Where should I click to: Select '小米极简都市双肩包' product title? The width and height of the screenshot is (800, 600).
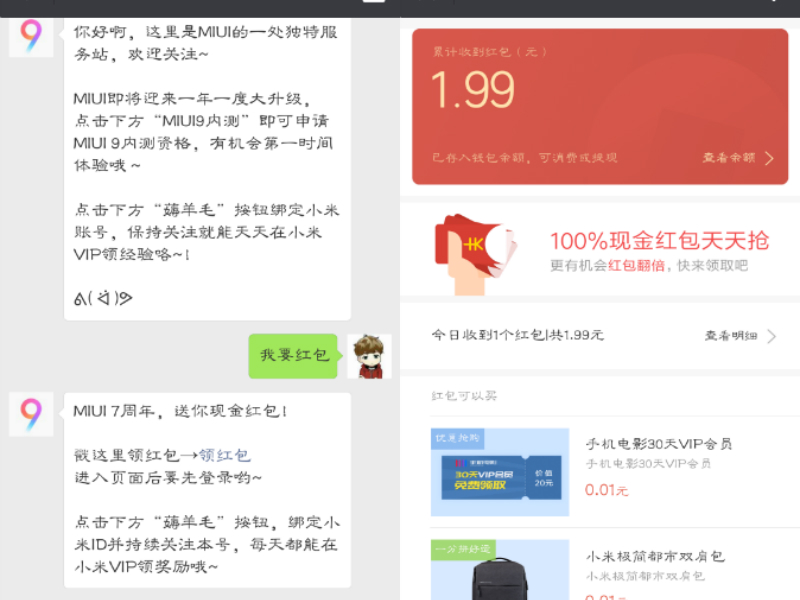point(655,556)
